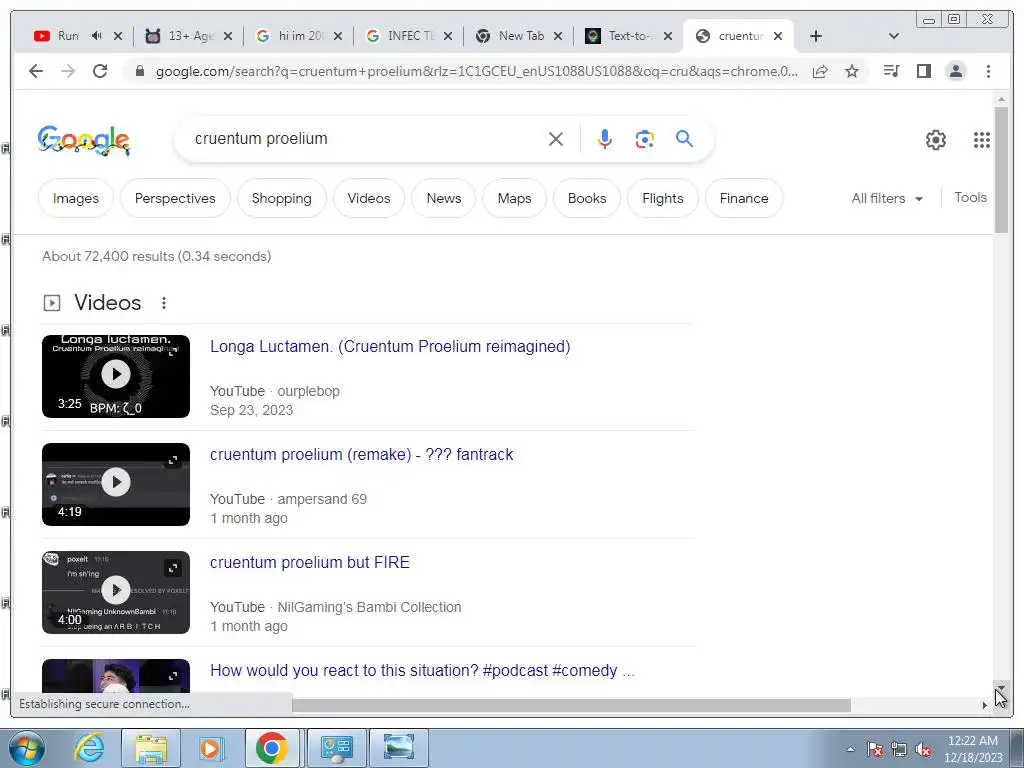1024x768 pixels.
Task: Open Videos section three-dot options
Action: [164, 303]
